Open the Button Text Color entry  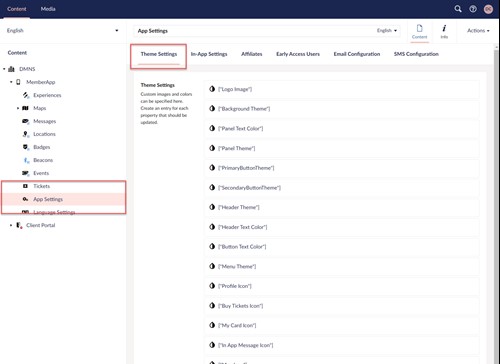pyautogui.click(x=342, y=247)
